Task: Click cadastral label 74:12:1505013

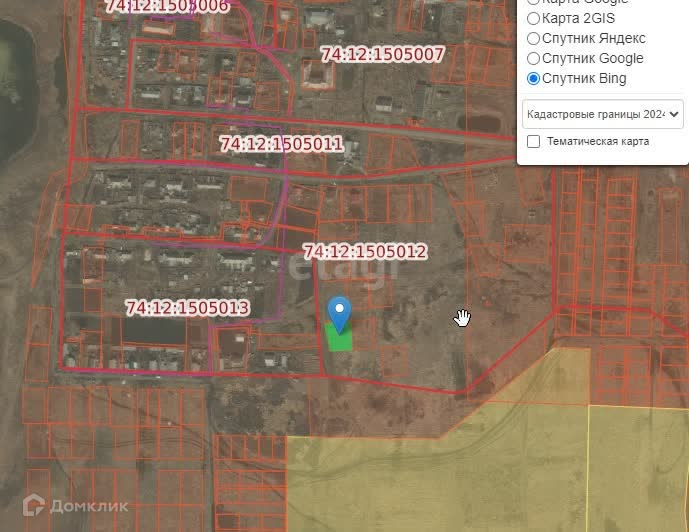Action: tap(188, 308)
